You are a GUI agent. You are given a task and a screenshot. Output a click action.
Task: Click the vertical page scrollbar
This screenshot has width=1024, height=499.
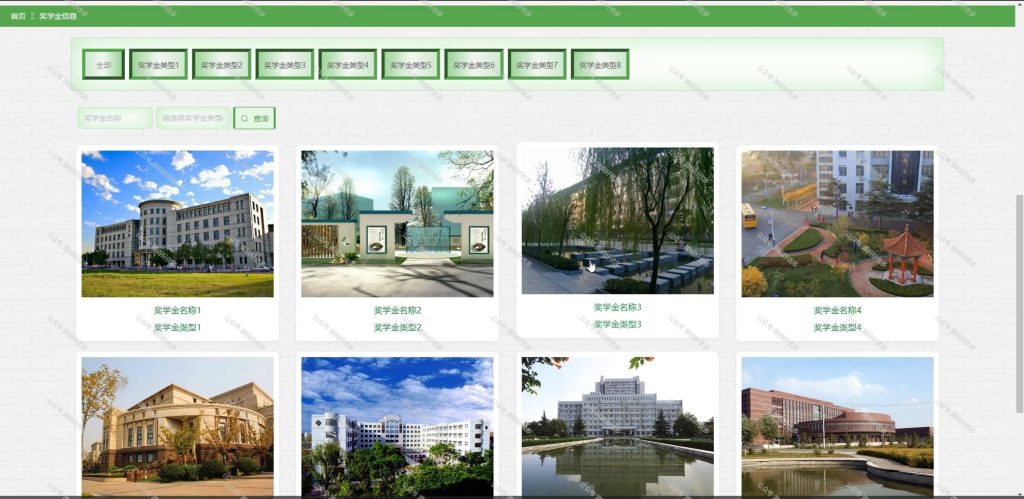coord(1019,304)
